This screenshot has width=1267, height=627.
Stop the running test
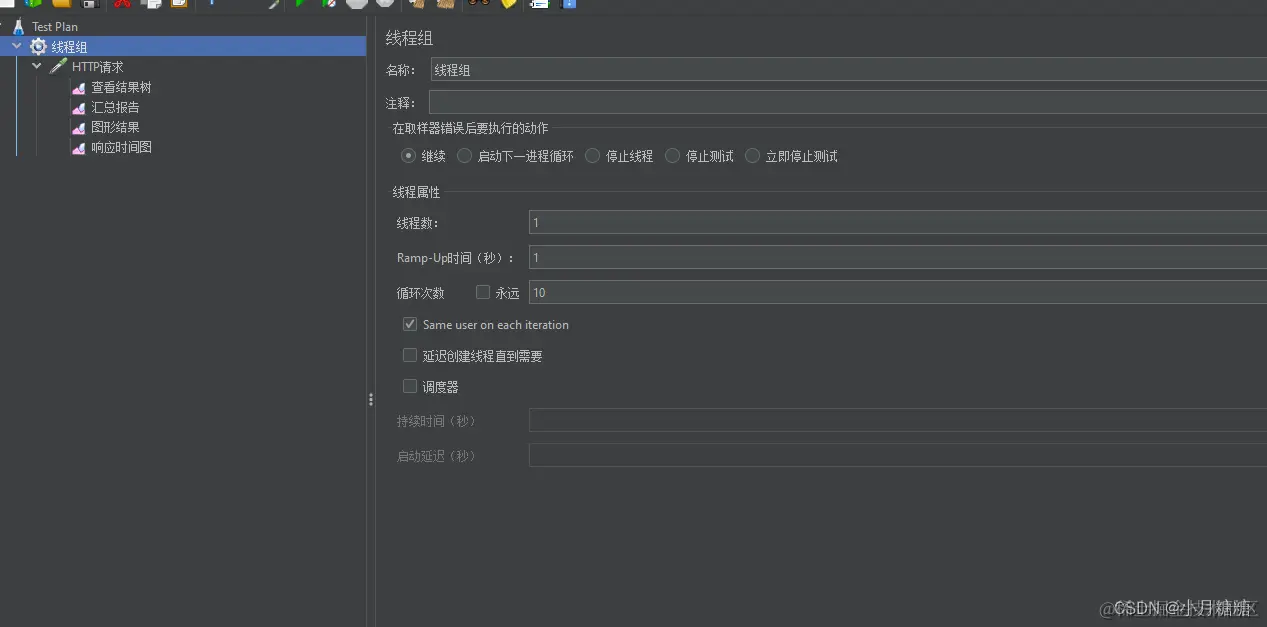click(x=355, y=5)
